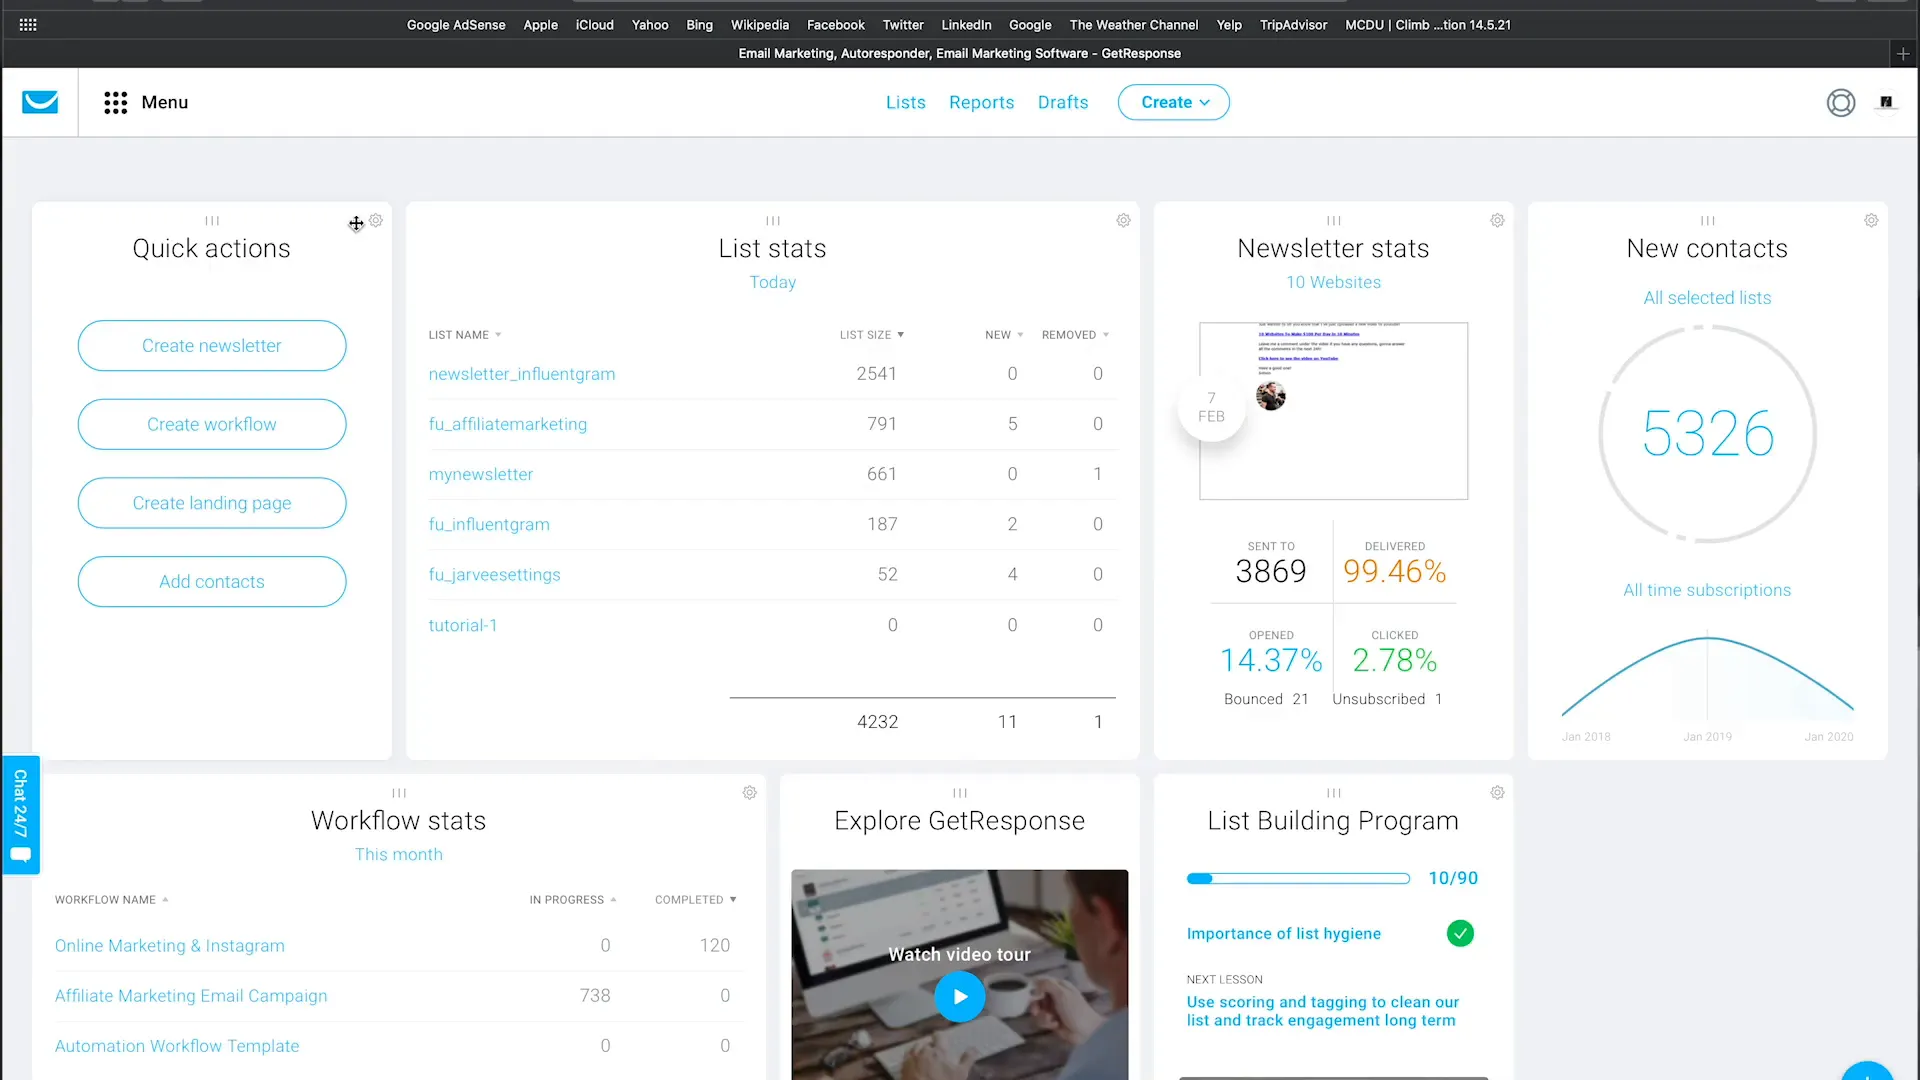Select the Reports navigation tab
This screenshot has height=1080, width=1920.
coord(981,102)
